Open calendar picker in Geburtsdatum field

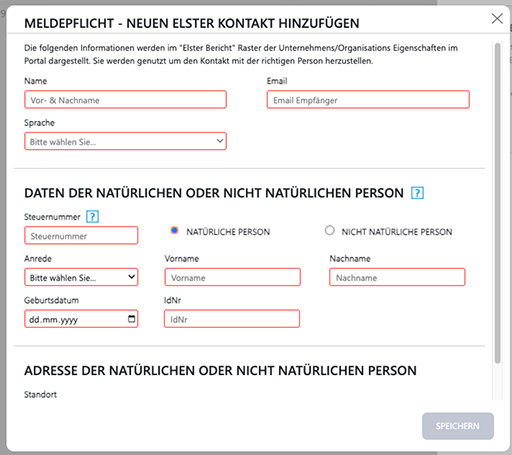click(x=132, y=319)
